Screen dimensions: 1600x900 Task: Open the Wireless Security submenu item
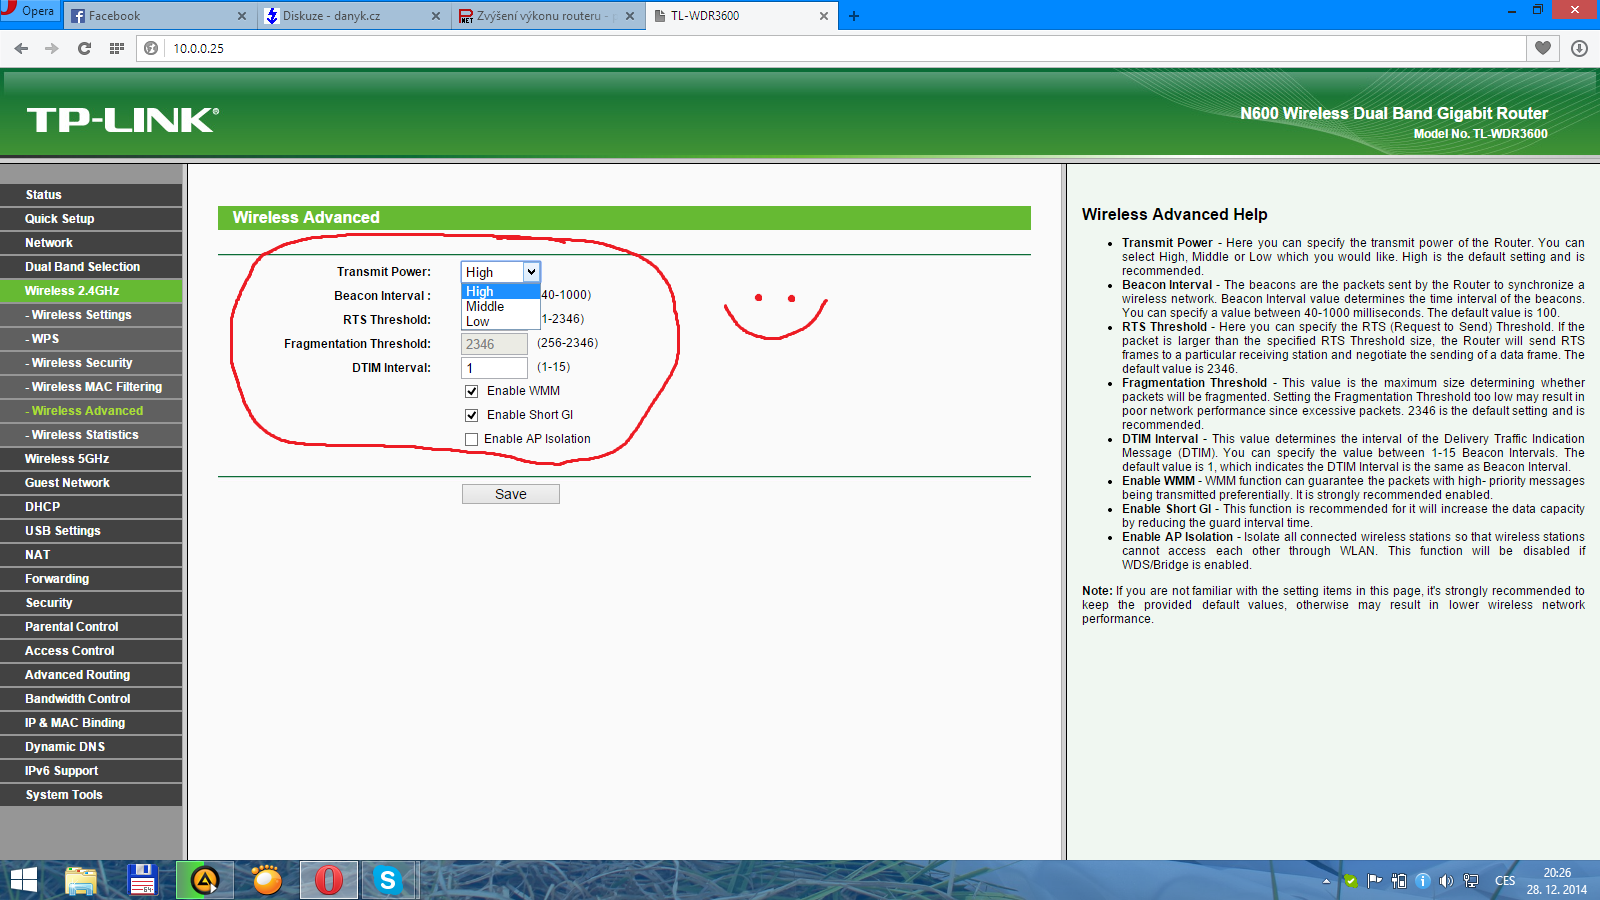click(x=91, y=363)
